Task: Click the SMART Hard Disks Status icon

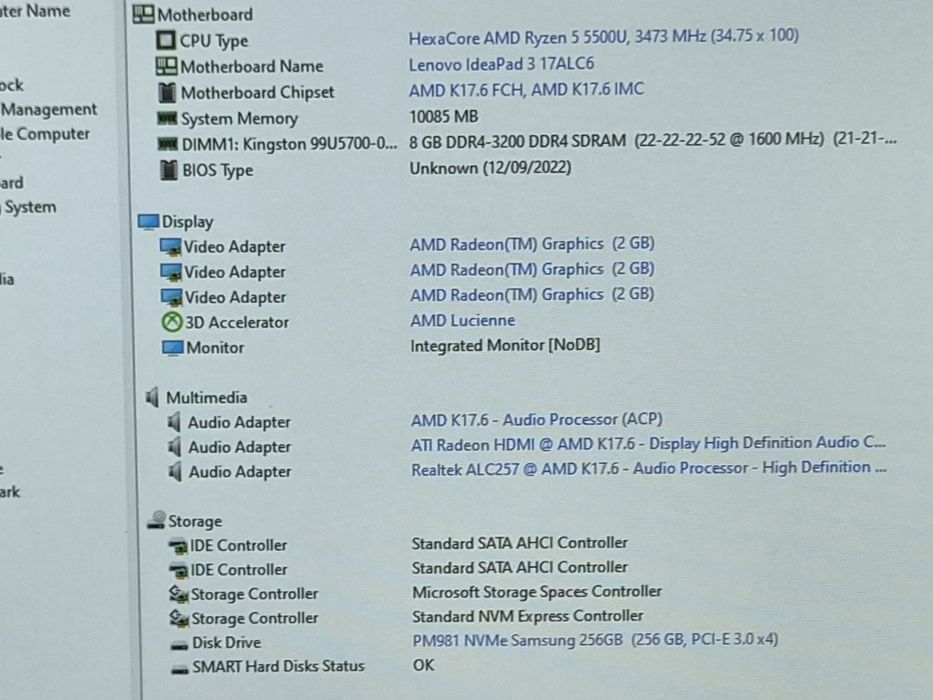Action: pyautogui.click(x=180, y=668)
